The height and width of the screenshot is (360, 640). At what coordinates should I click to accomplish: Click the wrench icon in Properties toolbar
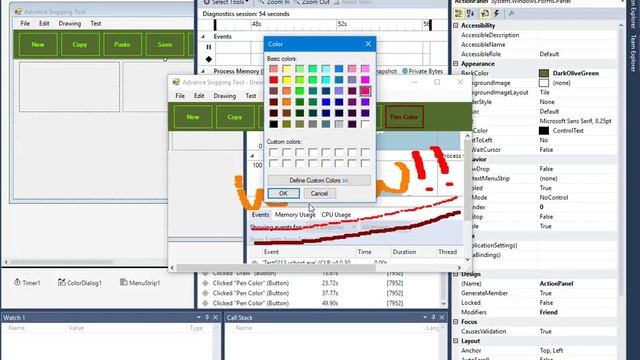511,14
